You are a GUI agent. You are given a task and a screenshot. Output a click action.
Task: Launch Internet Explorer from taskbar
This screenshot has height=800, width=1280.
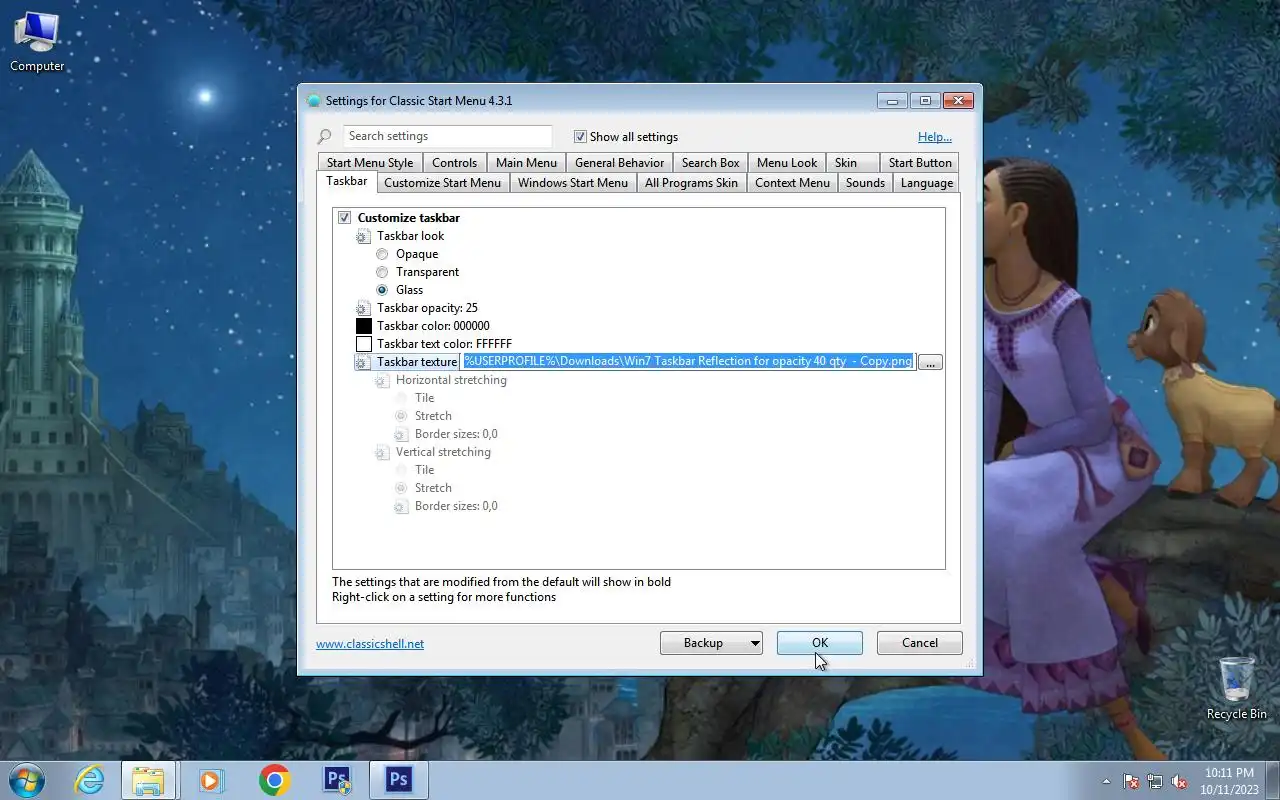(90, 780)
